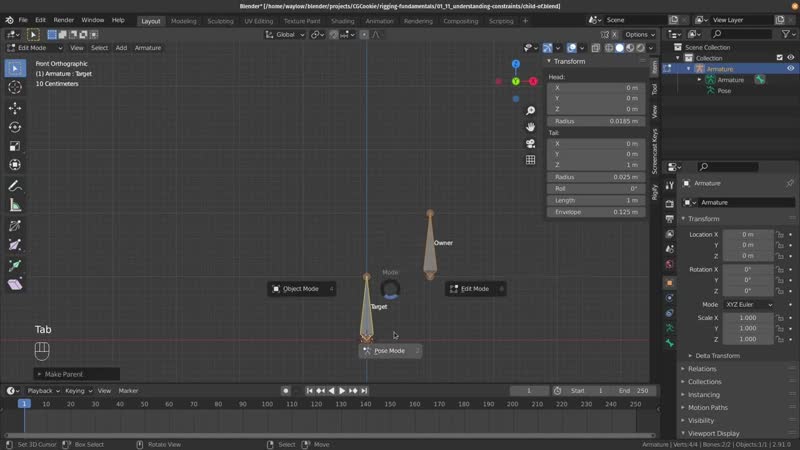Expand the Make Parent operator panel
The image size is (800, 450).
77,374
